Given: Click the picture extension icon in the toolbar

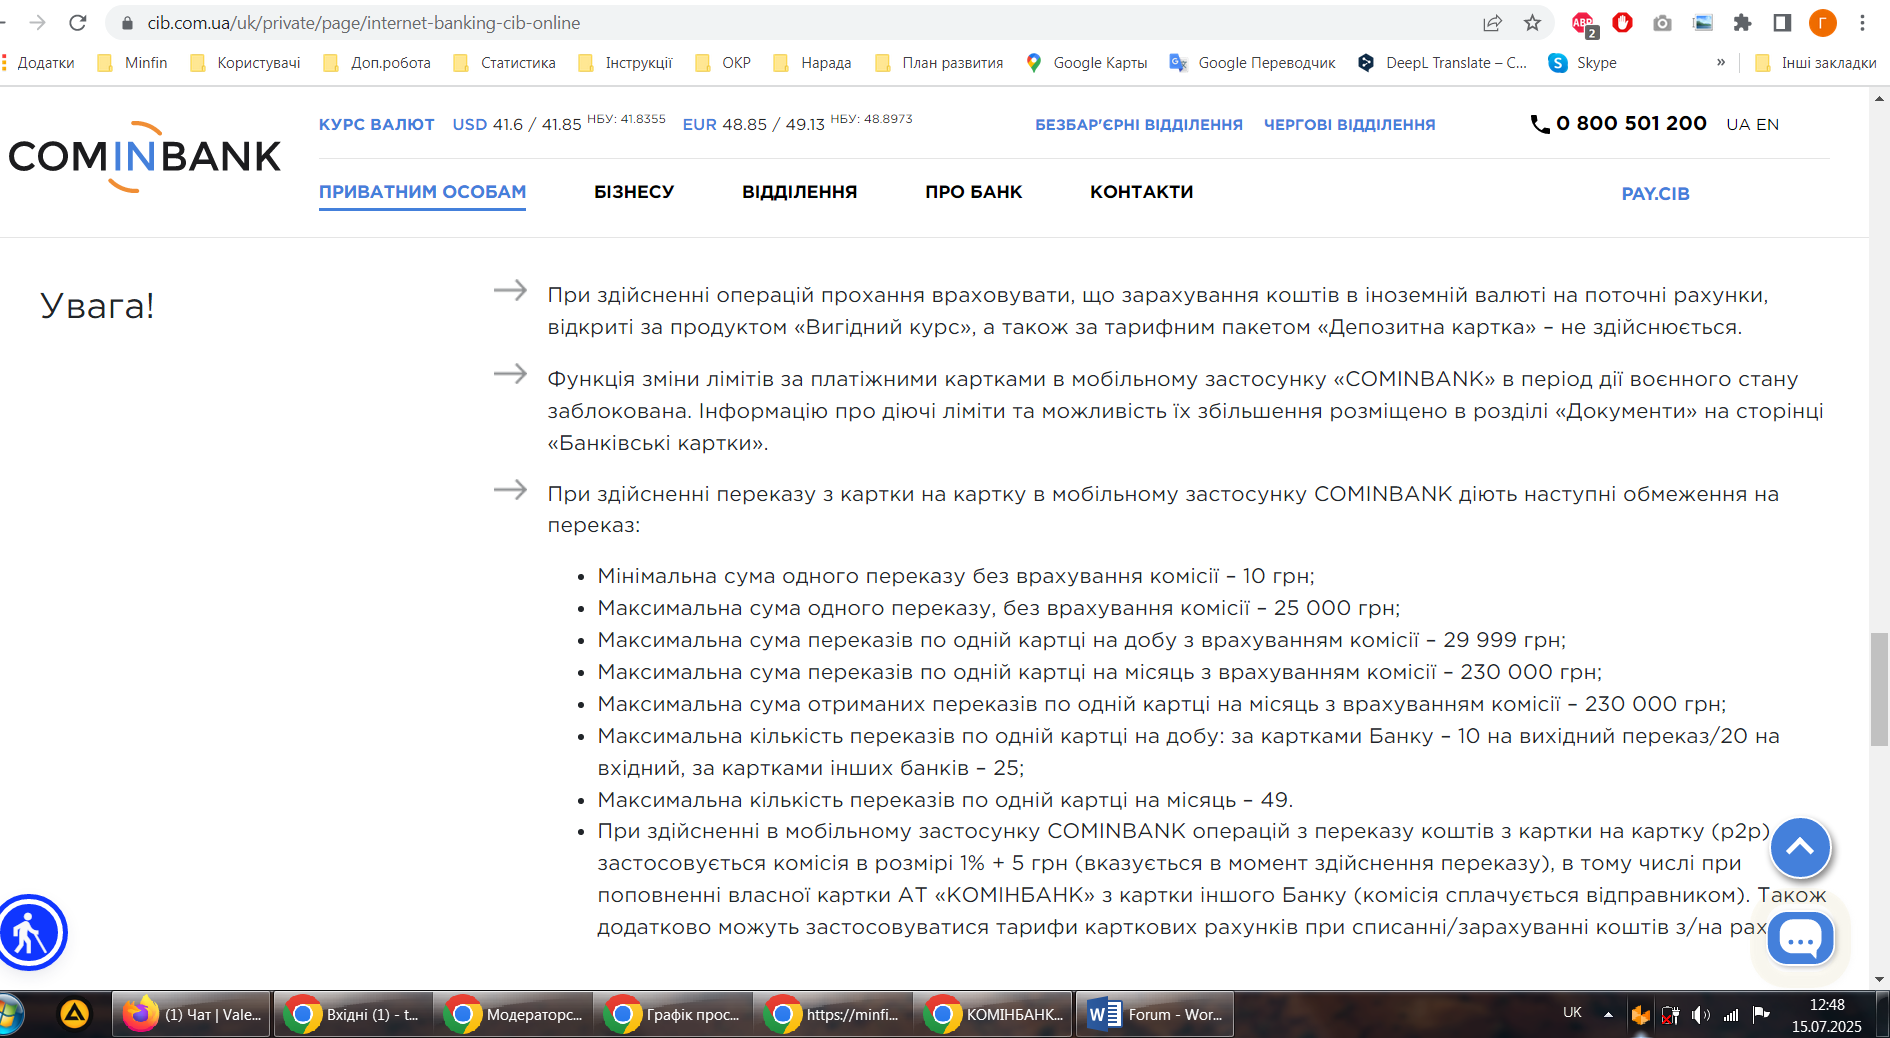Looking at the screenshot, I should 1702,22.
